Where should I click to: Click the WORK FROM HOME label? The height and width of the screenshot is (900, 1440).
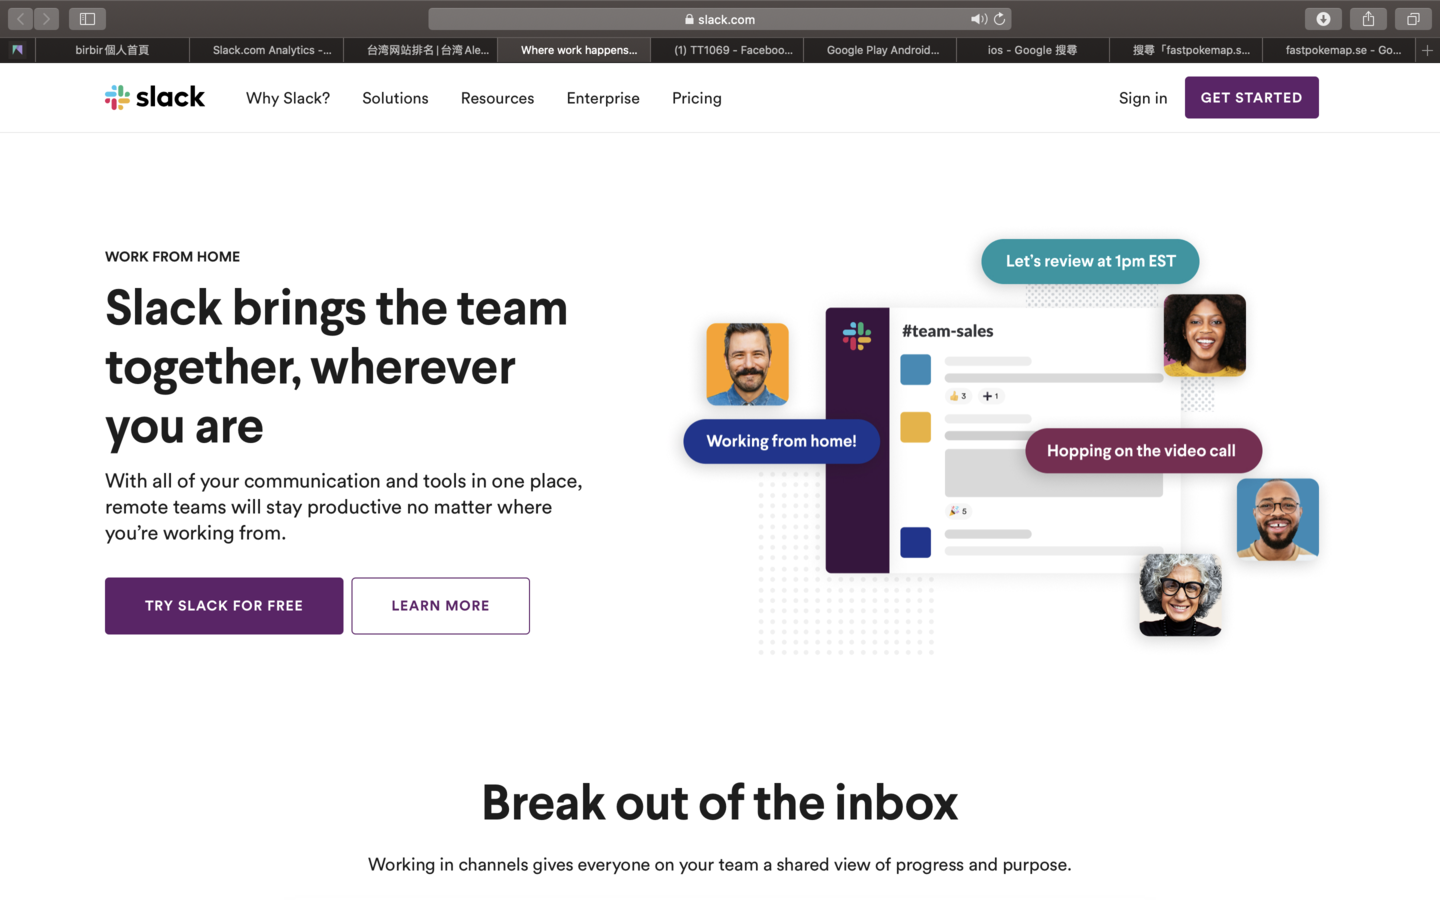click(172, 257)
